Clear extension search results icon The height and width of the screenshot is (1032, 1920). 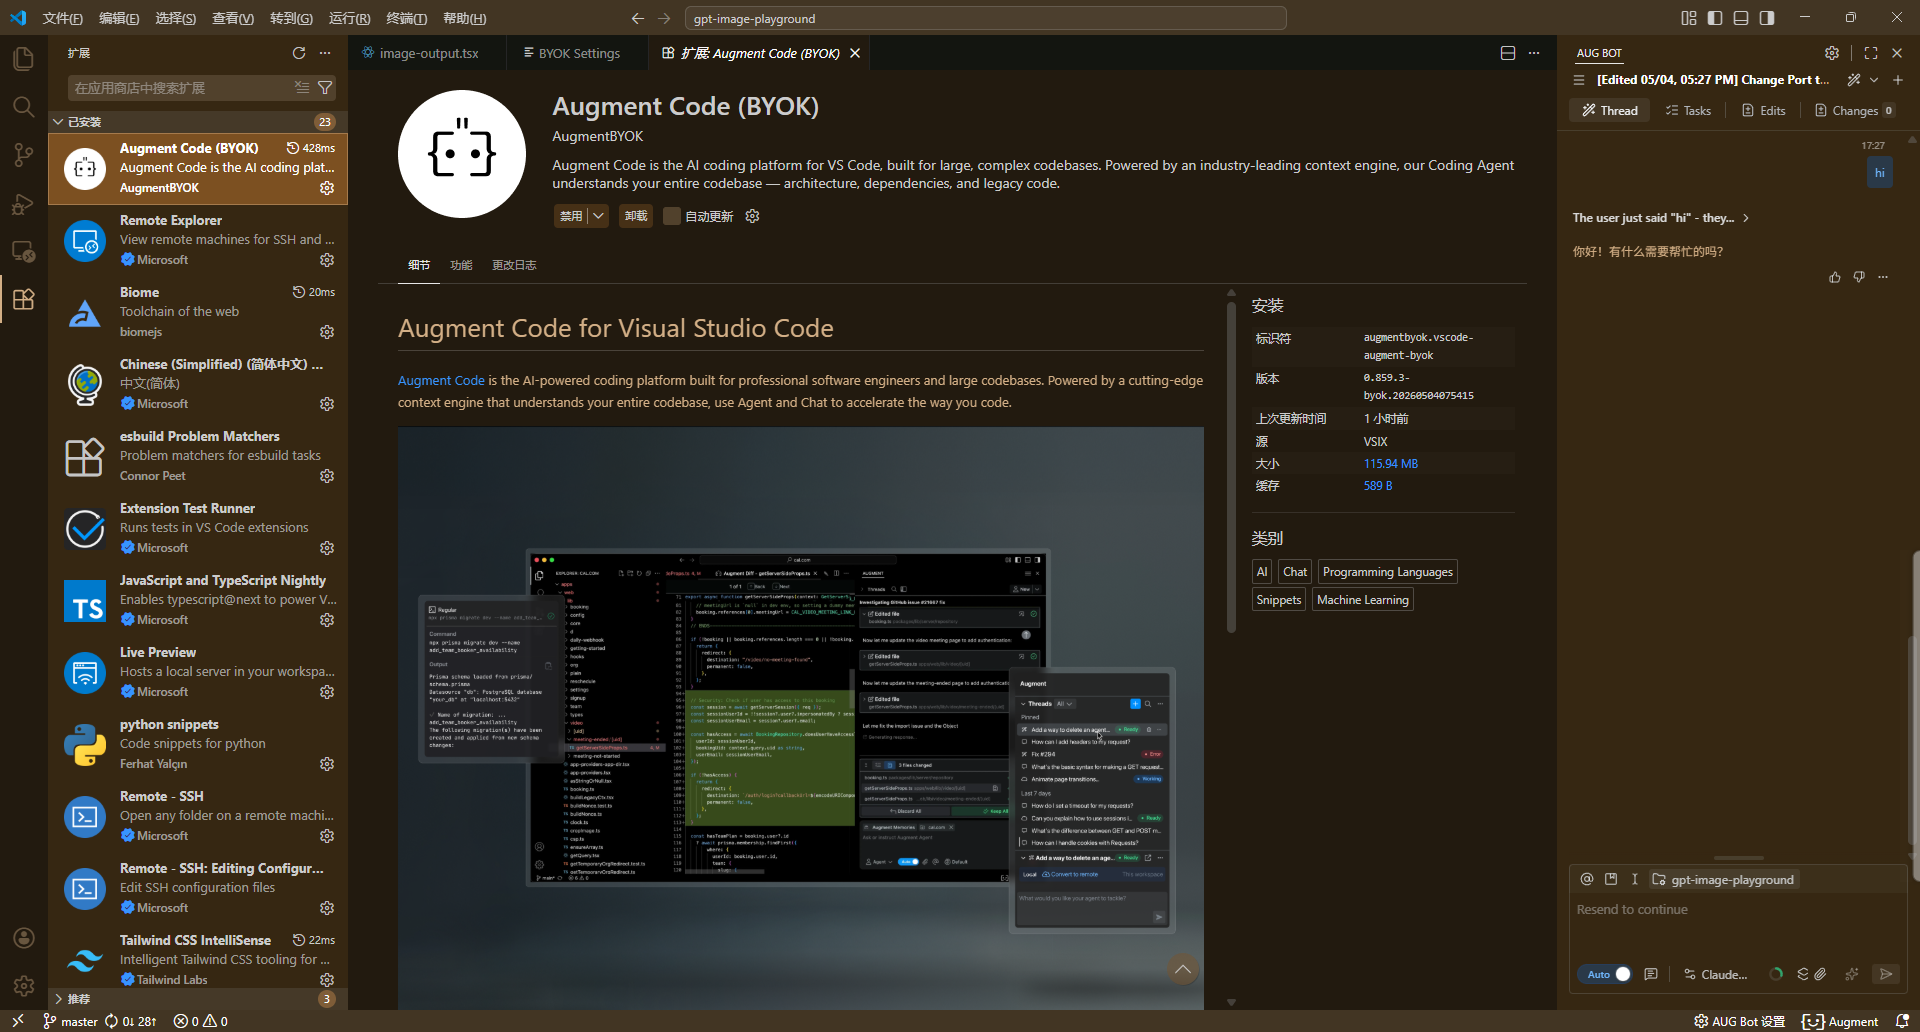(x=302, y=88)
